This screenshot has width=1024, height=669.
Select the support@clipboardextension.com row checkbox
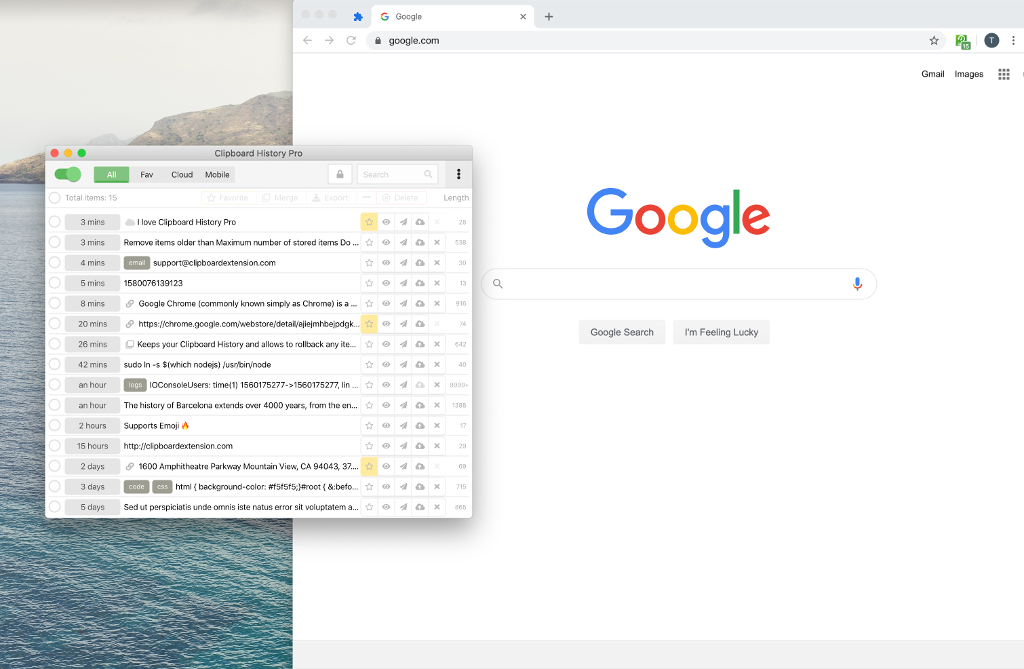[x=55, y=263]
